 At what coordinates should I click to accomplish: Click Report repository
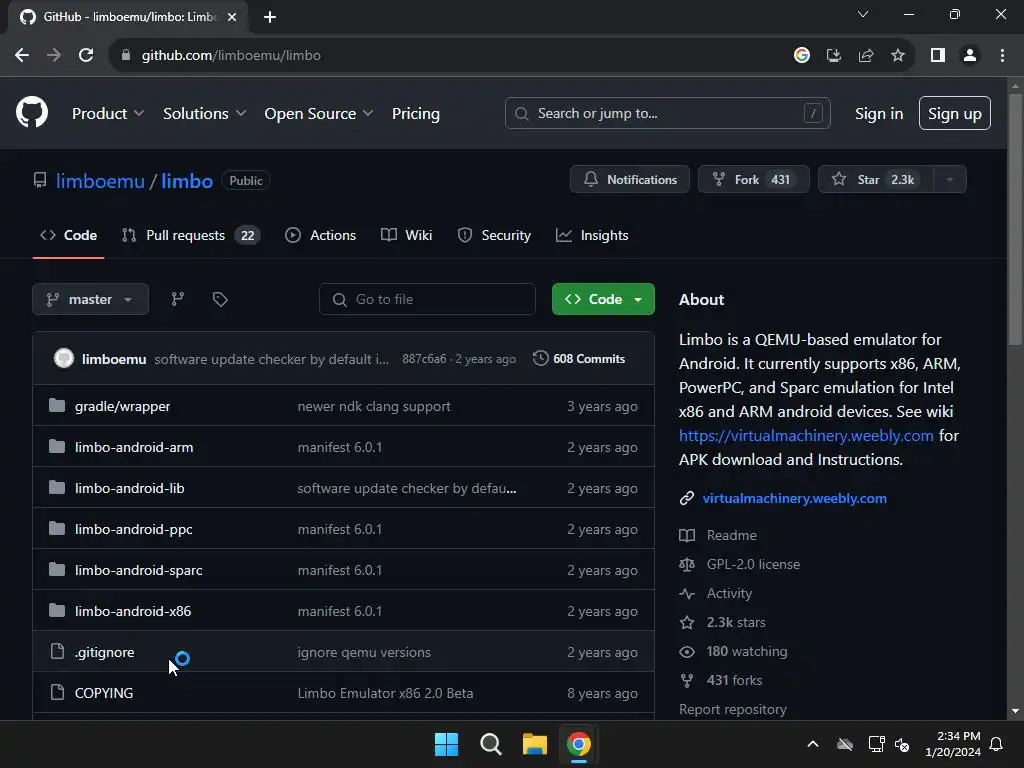point(733,709)
